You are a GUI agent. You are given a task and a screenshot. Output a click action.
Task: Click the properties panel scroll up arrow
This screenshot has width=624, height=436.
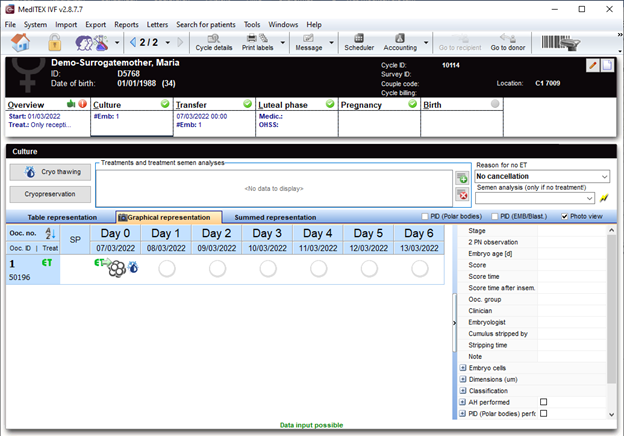(x=611, y=230)
